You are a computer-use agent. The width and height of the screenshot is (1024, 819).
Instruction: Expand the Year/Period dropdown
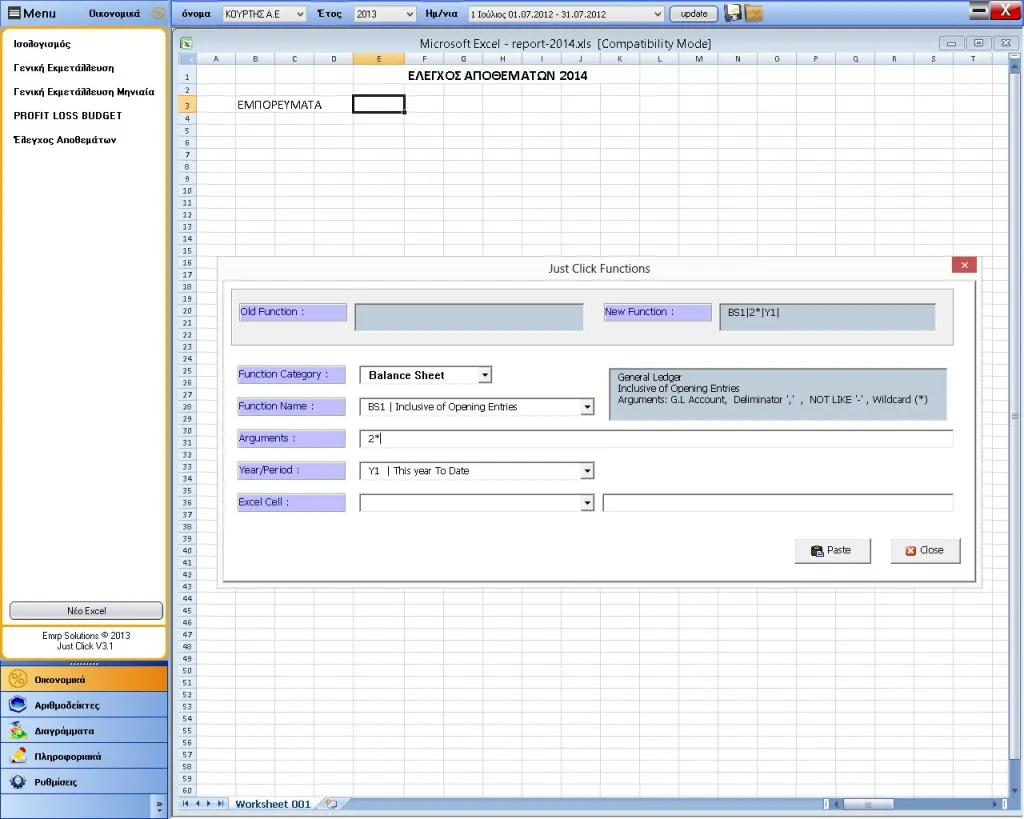pyautogui.click(x=587, y=471)
